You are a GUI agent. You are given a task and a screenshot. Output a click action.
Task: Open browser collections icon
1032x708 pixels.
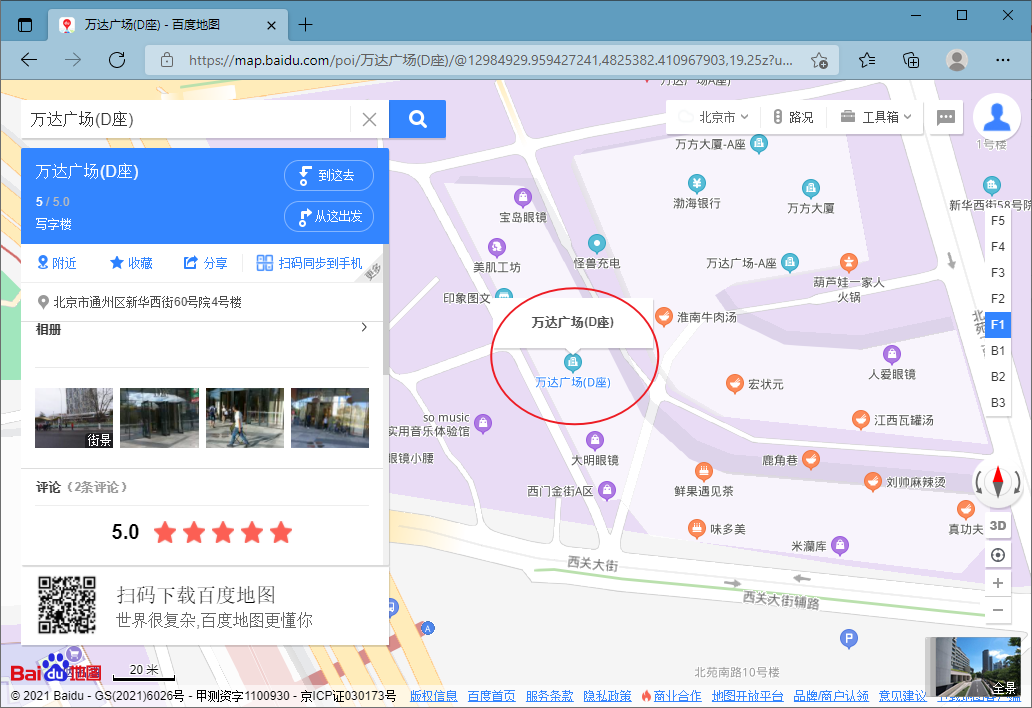point(911,60)
